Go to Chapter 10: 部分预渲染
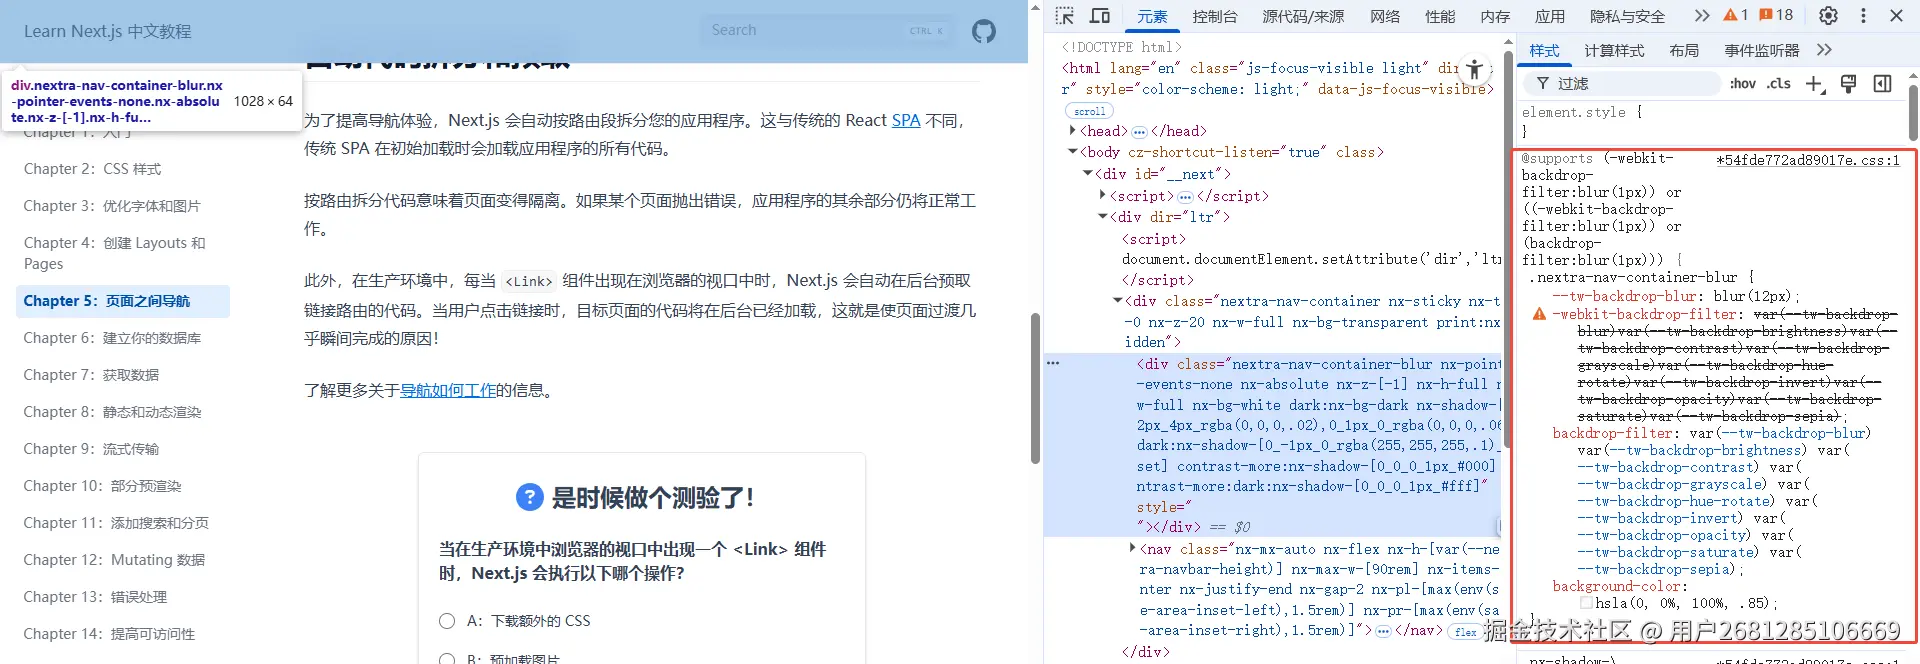 click(102, 486)
